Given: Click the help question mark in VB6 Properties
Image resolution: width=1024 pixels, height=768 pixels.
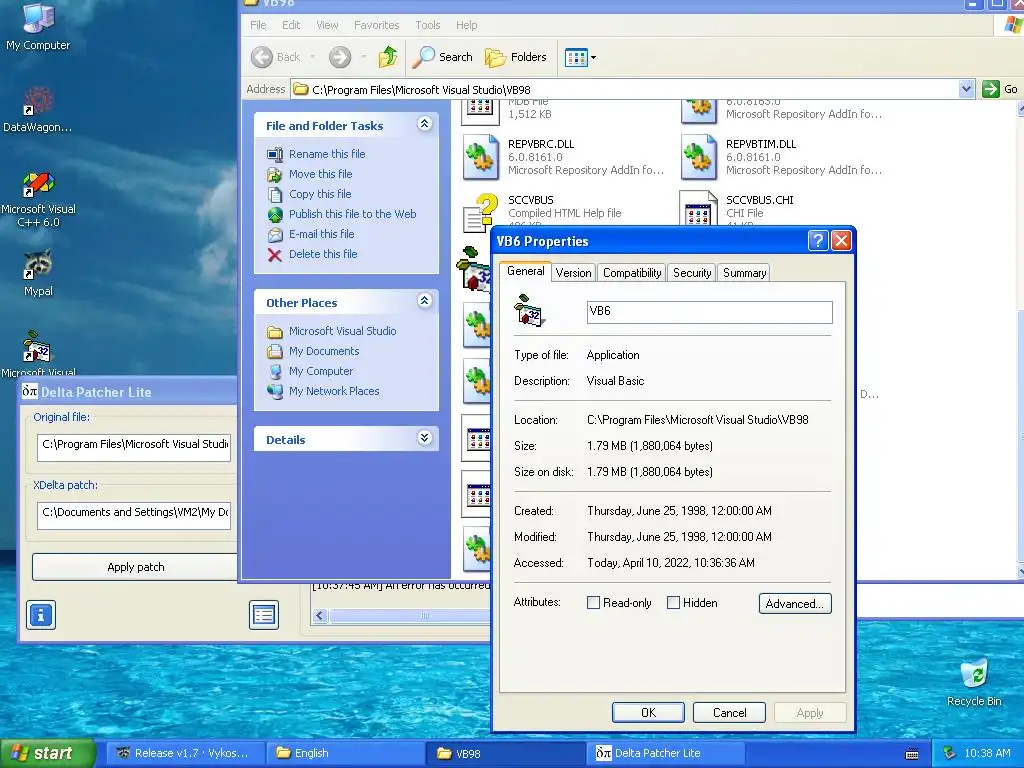Looking at the screenshot, I should 818,241.
